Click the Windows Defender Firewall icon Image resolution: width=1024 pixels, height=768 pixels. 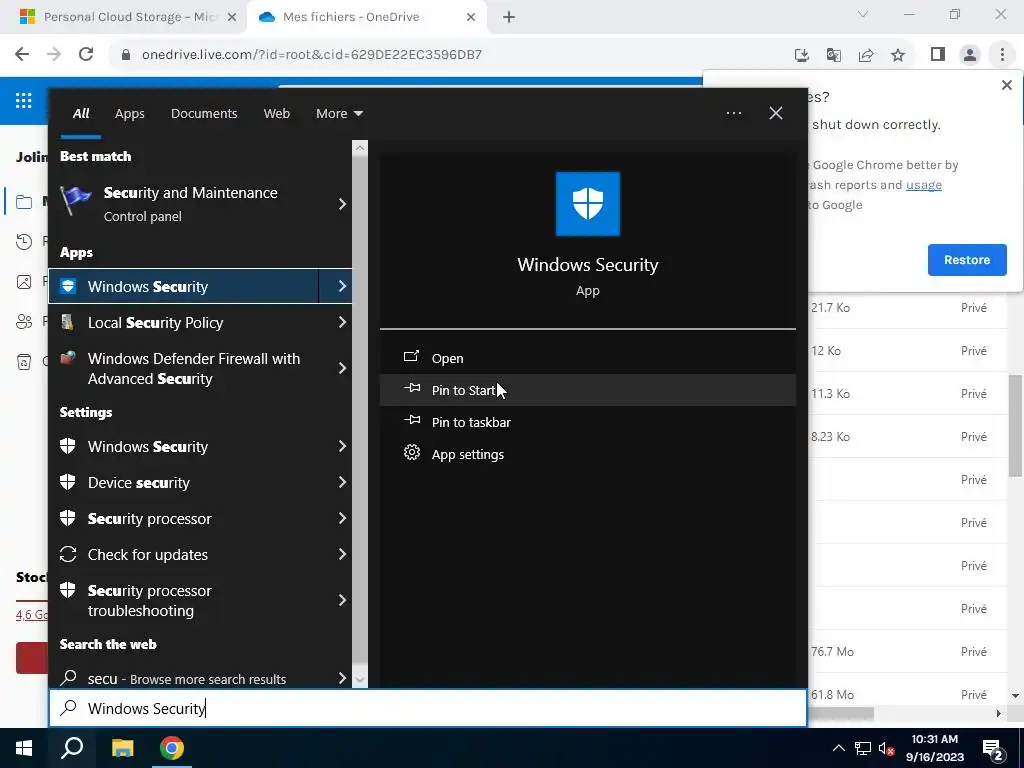[68, 359]
